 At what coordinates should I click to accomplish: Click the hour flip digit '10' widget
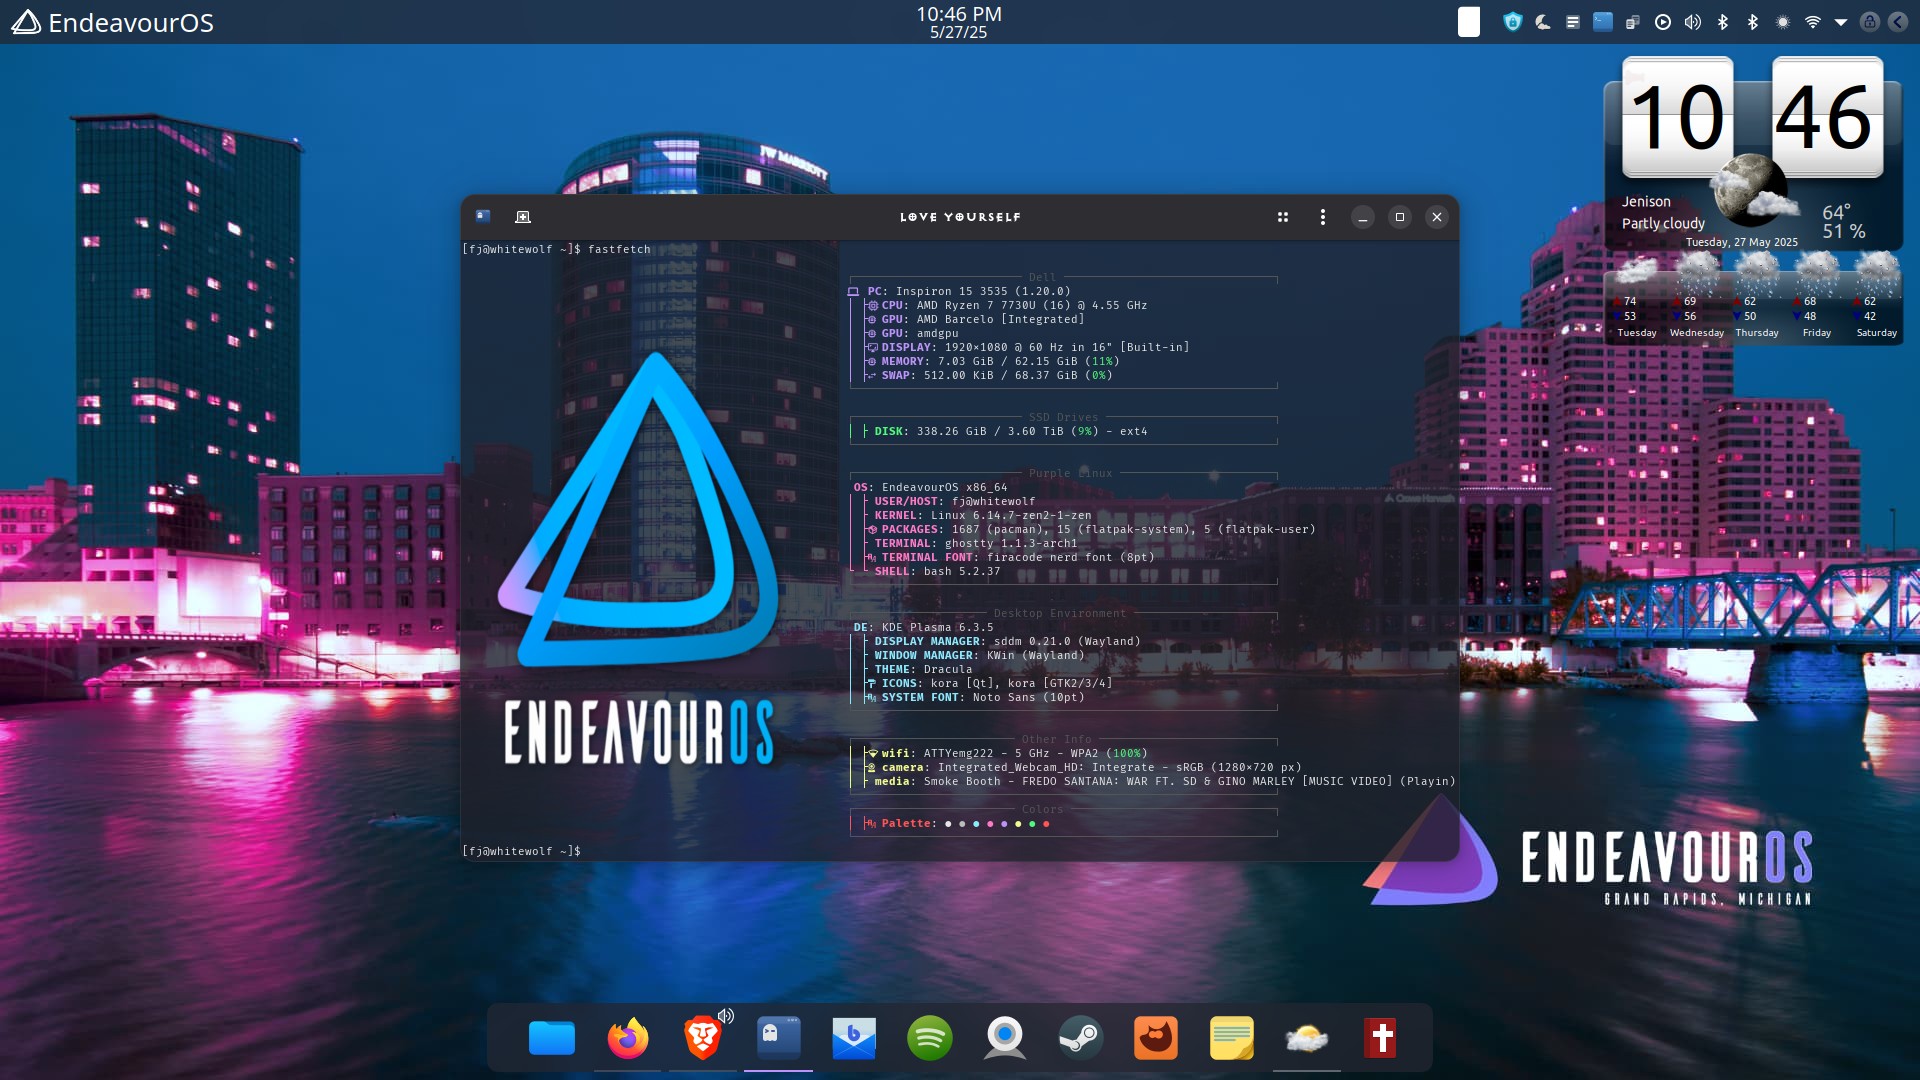1677,117
